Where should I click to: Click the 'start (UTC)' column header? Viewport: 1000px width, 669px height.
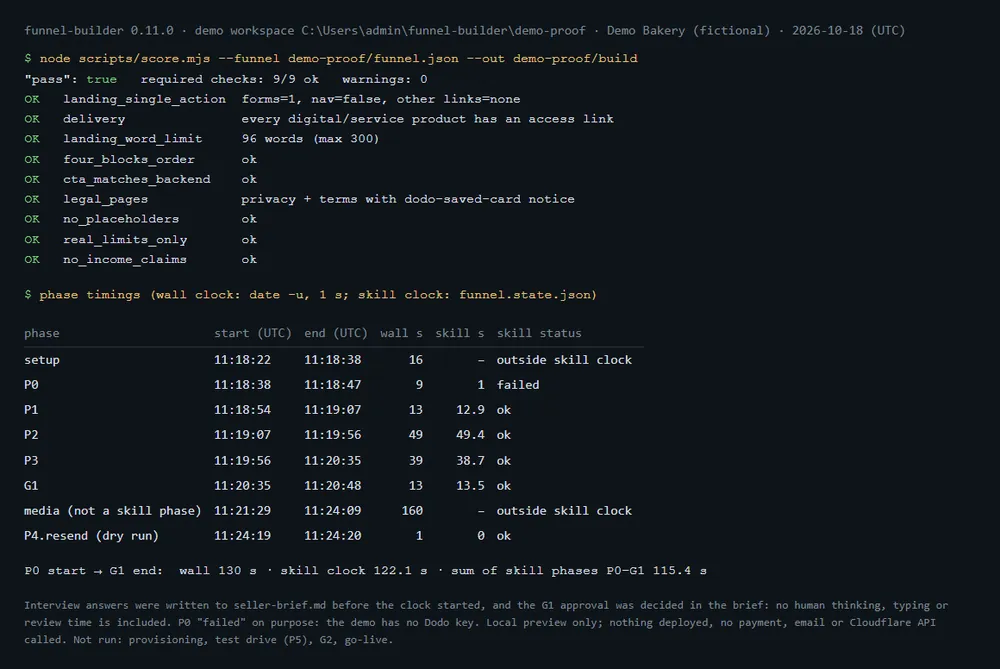pyautogui.click(x=253, y=333)
